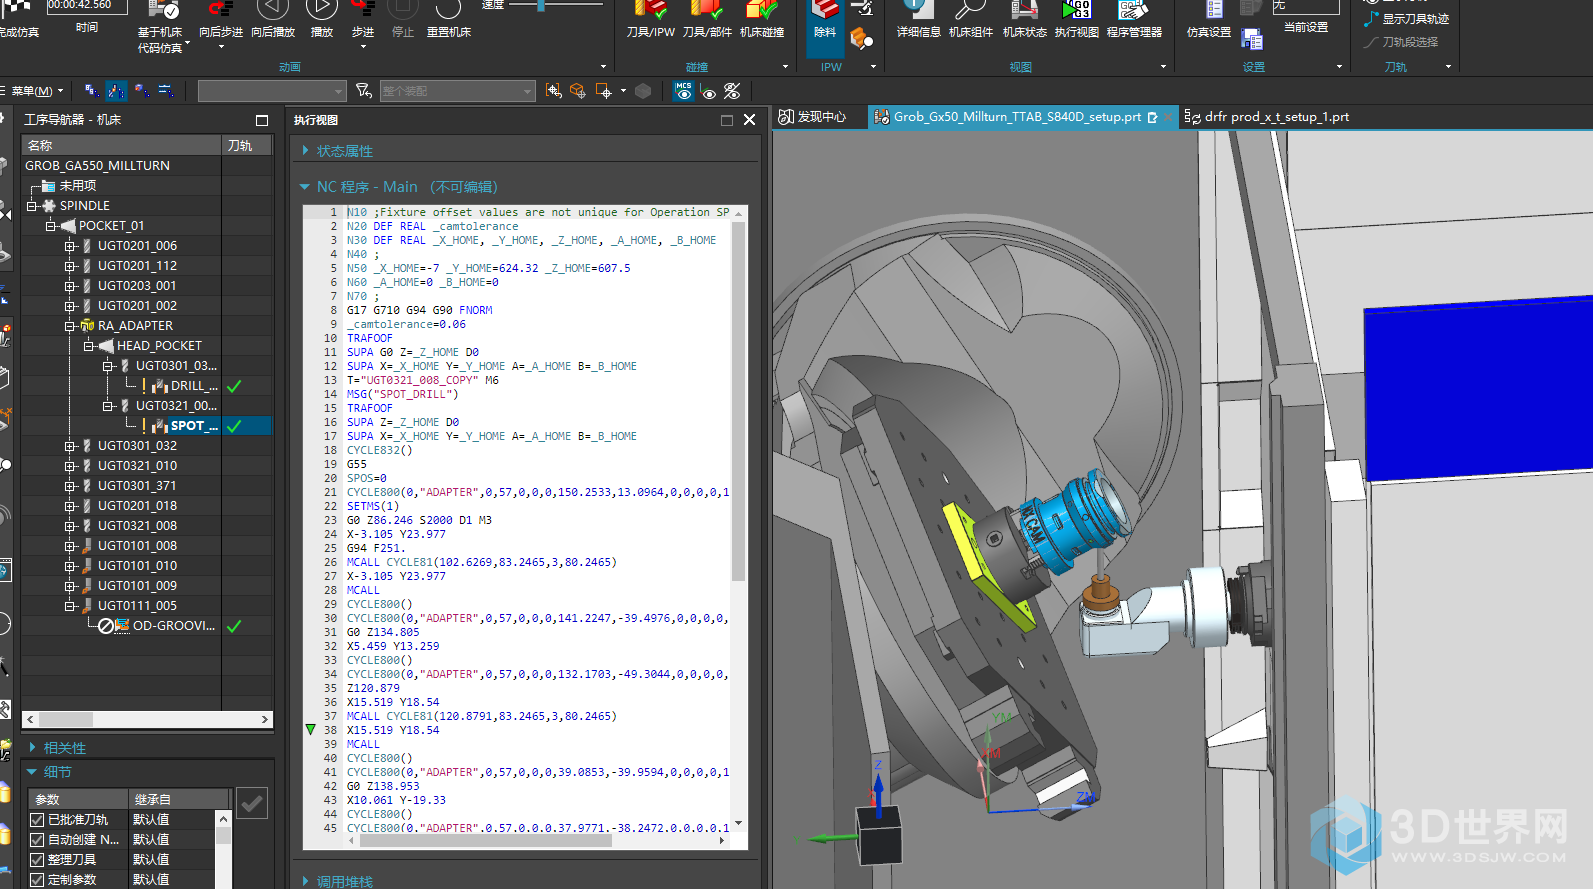Select UGT0321_010 in the tree
This screenshot has height=889, width=1593.
(137, 466)
